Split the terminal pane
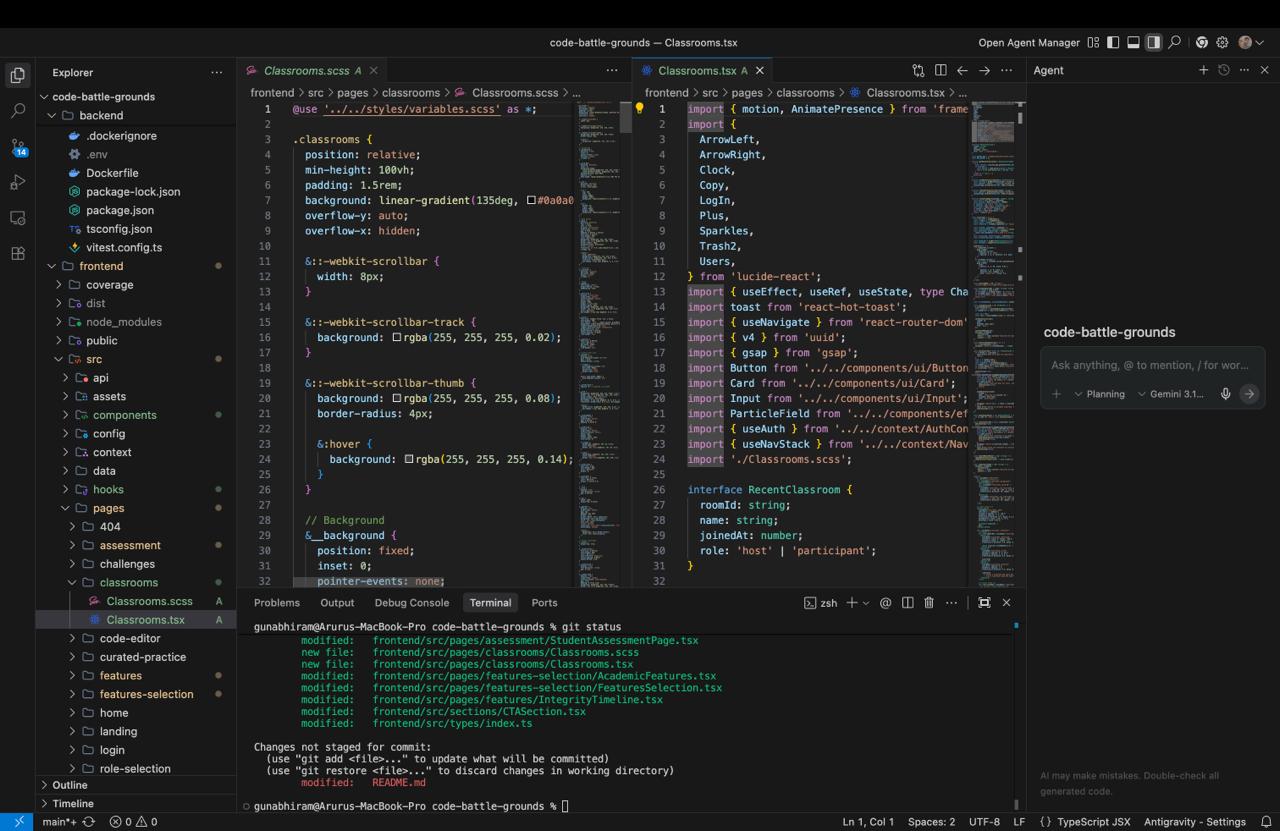The image size is (1280, 831). tap(907, 603)
